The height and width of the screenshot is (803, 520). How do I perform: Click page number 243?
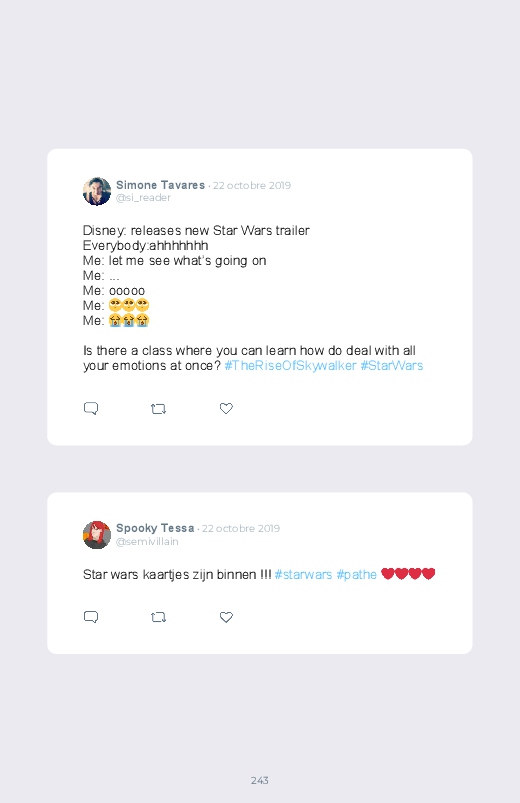[260, 780]
